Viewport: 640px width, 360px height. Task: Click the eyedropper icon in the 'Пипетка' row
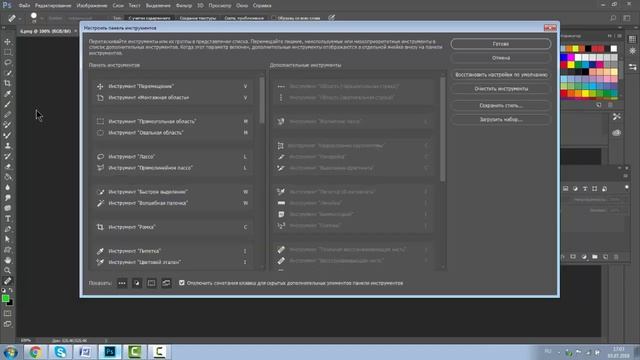coord(100,251)
